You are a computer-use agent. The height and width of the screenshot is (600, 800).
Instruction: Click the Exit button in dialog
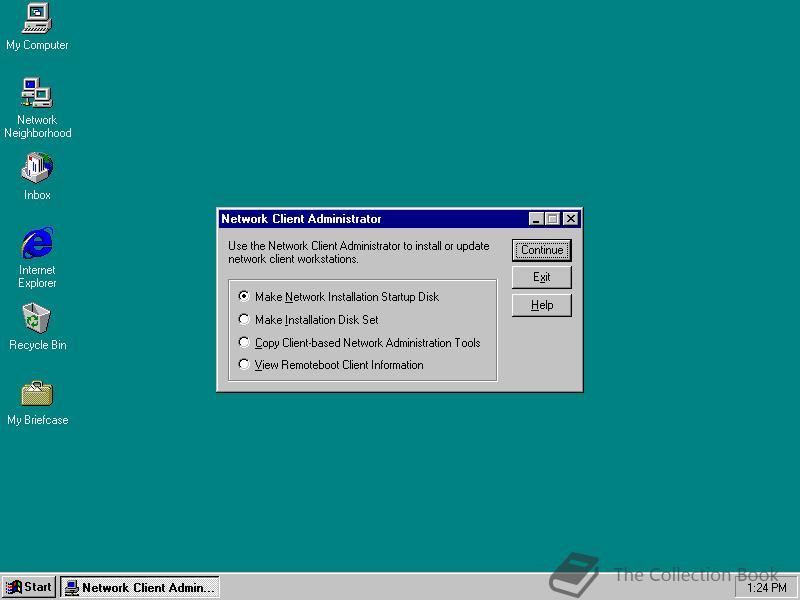pos(542,277)
